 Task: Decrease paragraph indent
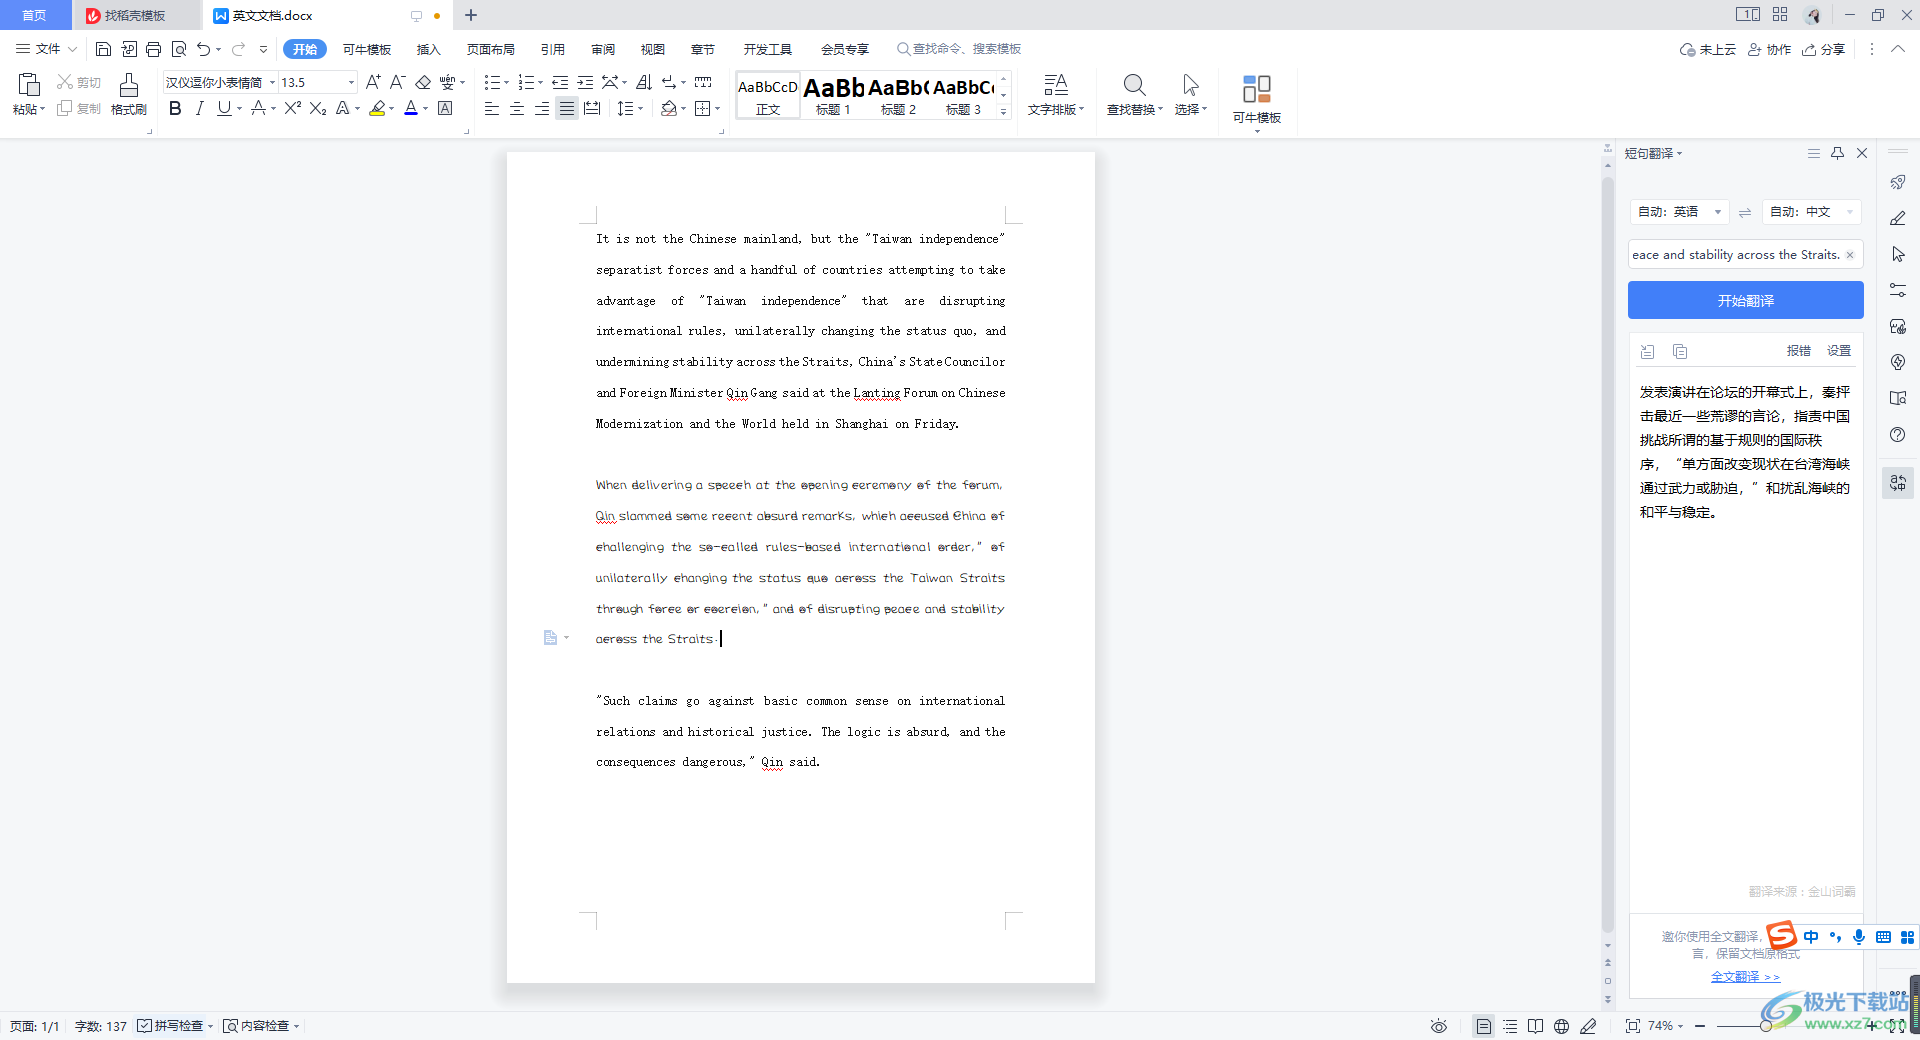pos(560,82)
